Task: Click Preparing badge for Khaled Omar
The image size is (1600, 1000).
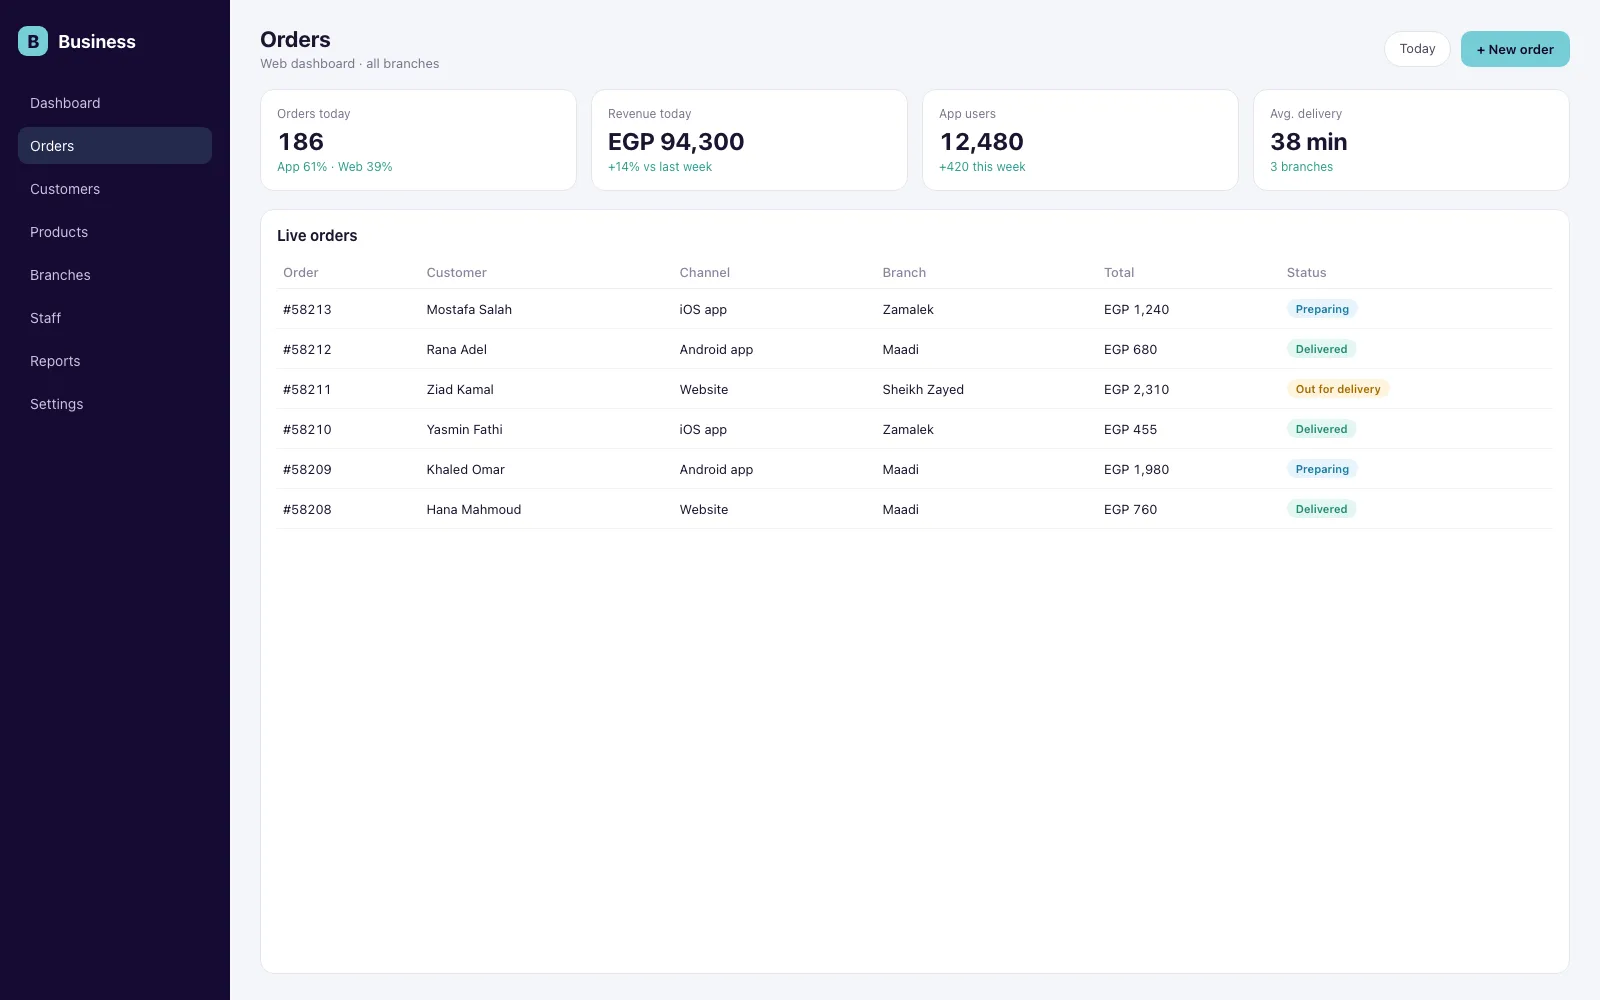Action: [x=1322, y=469]
